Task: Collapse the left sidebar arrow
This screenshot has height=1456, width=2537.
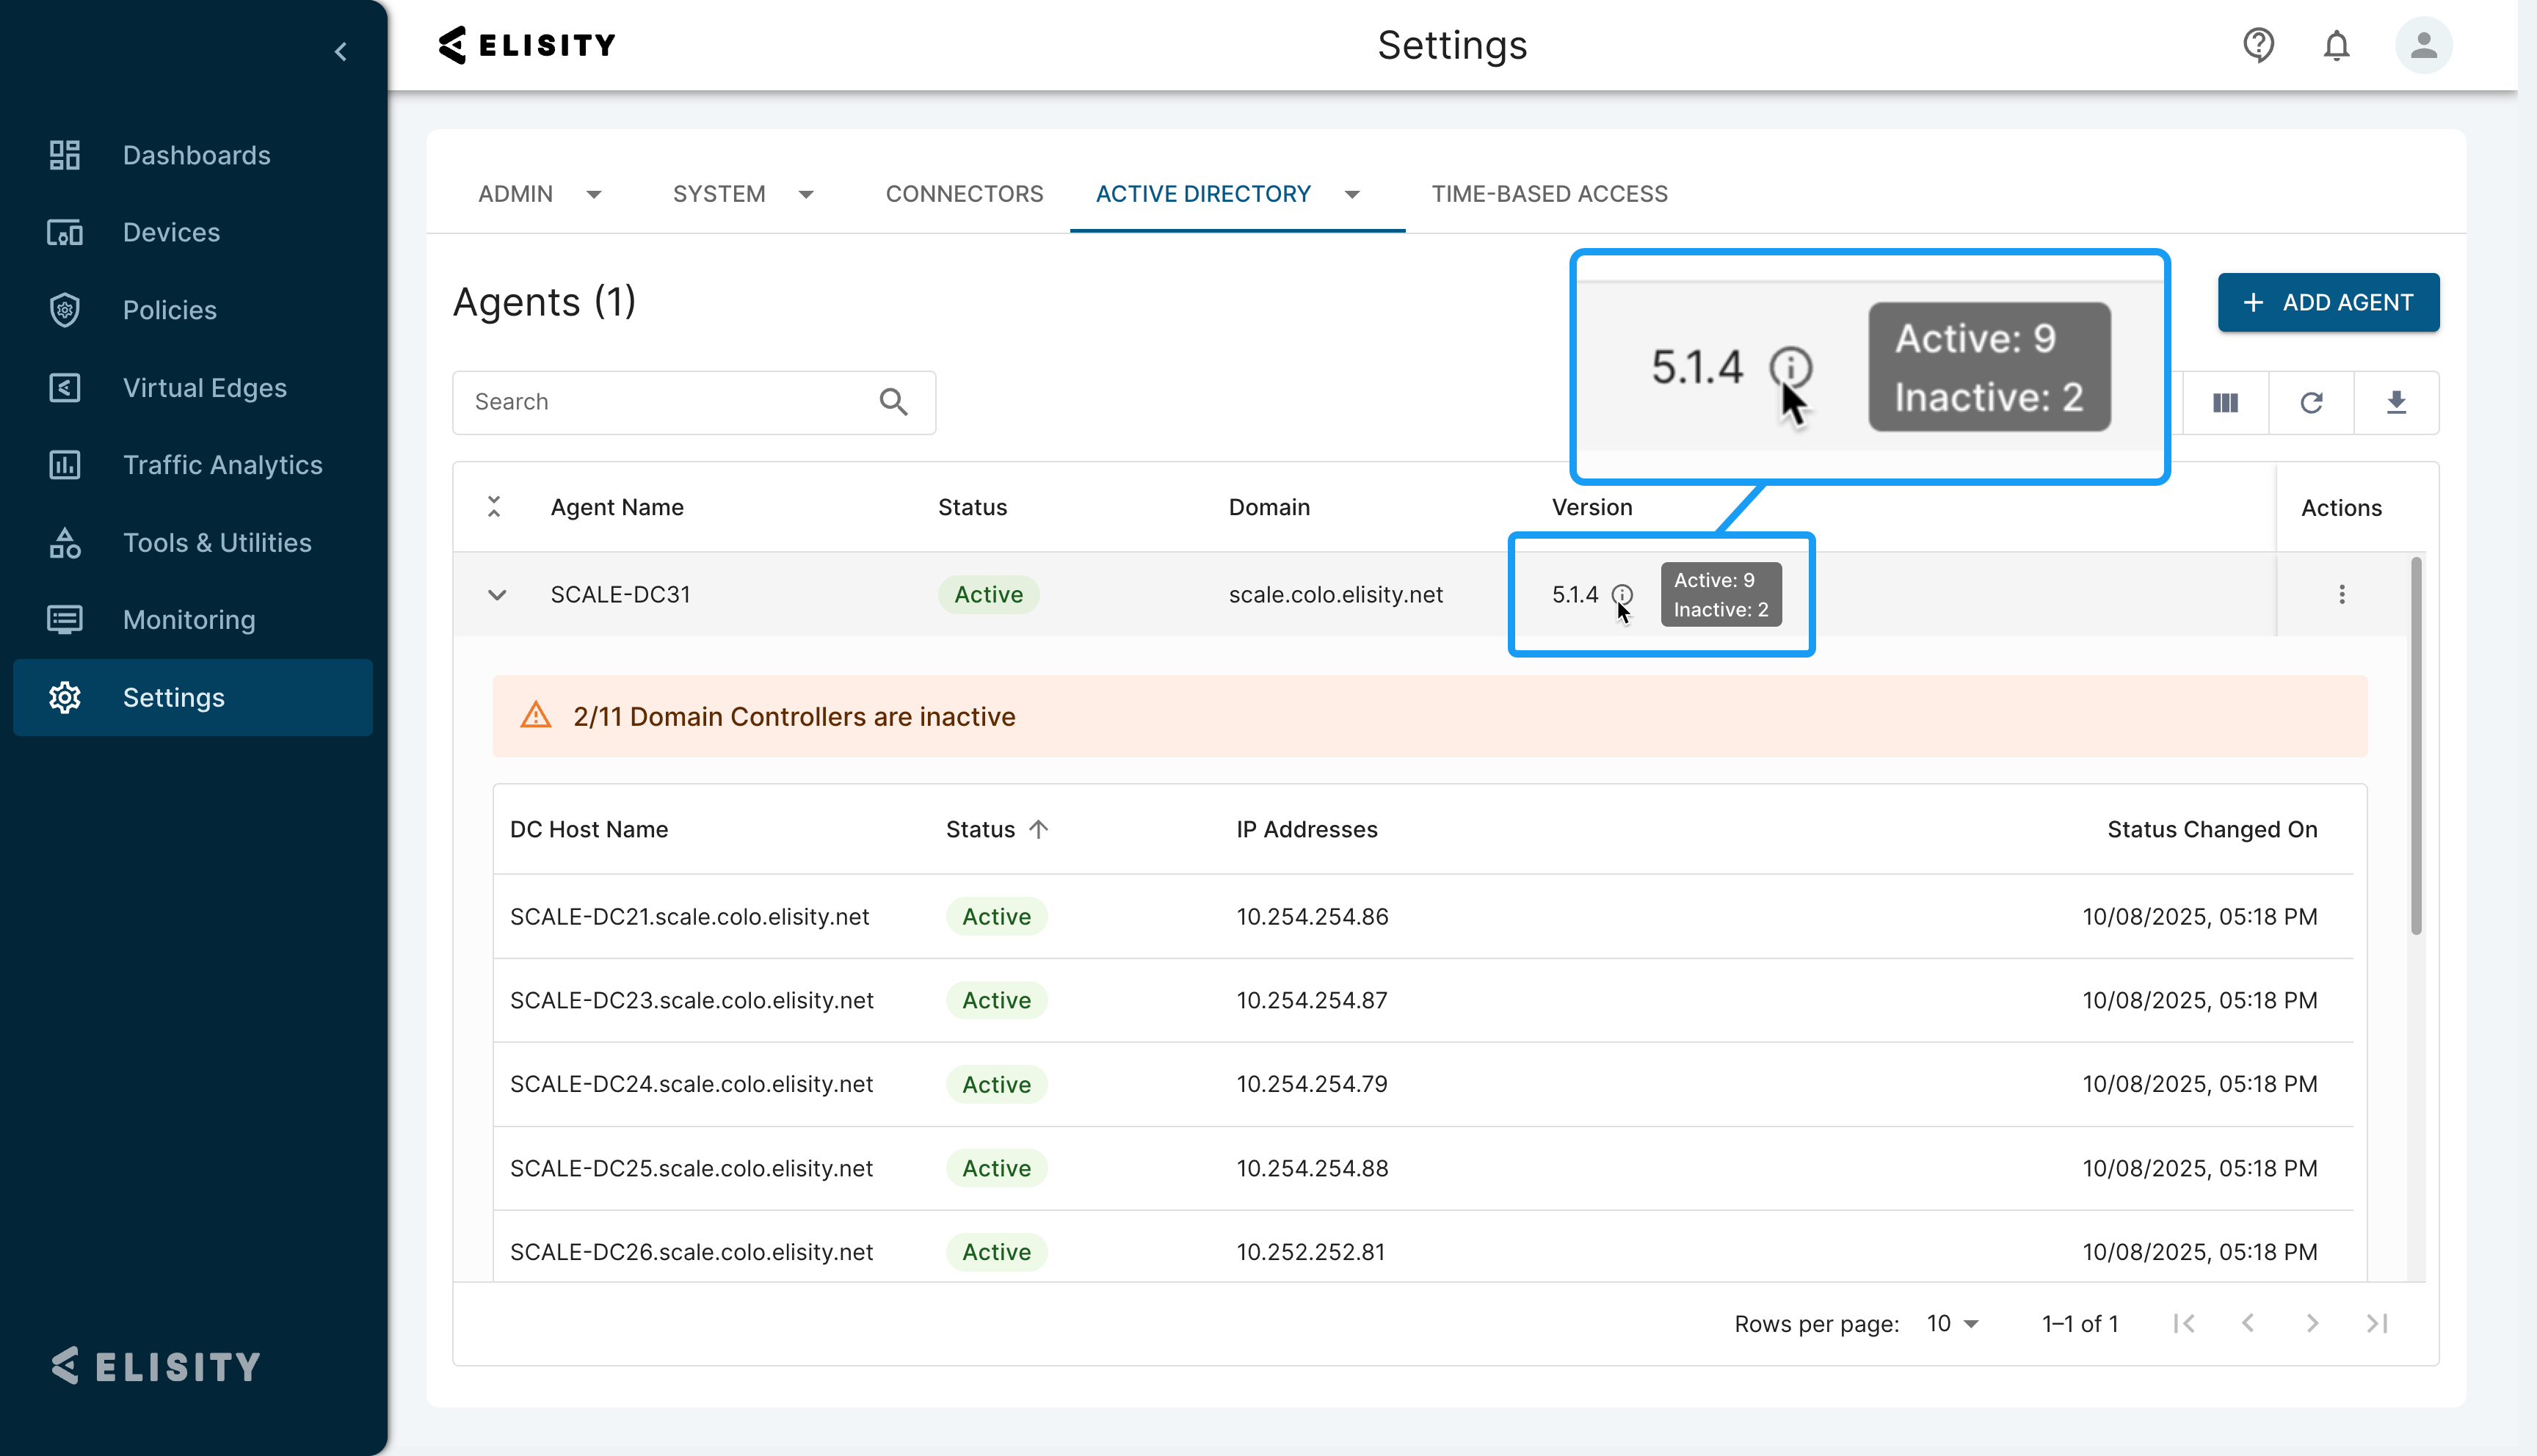Action: (x=341, y=51)
